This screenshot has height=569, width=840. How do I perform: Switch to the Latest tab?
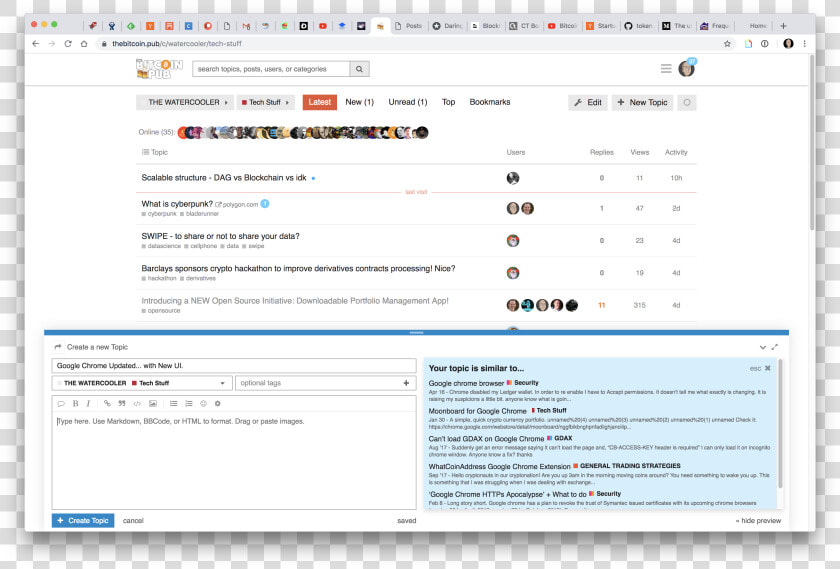[320, 102]
